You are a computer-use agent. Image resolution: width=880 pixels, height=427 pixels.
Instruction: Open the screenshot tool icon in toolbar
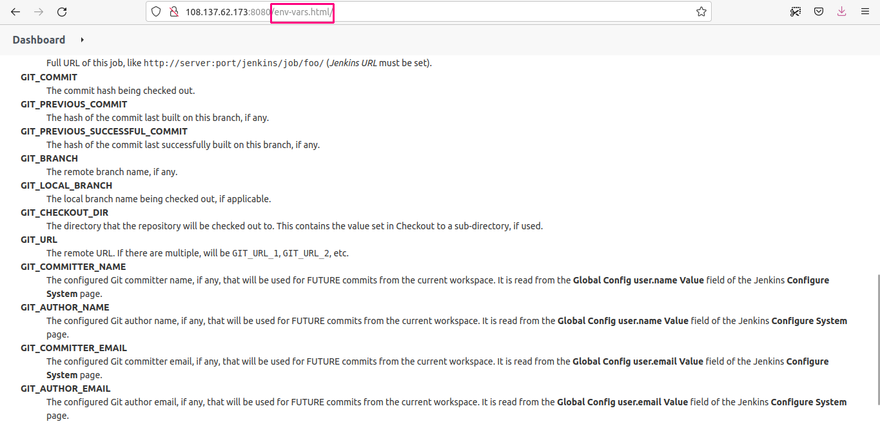pos(795,12)
